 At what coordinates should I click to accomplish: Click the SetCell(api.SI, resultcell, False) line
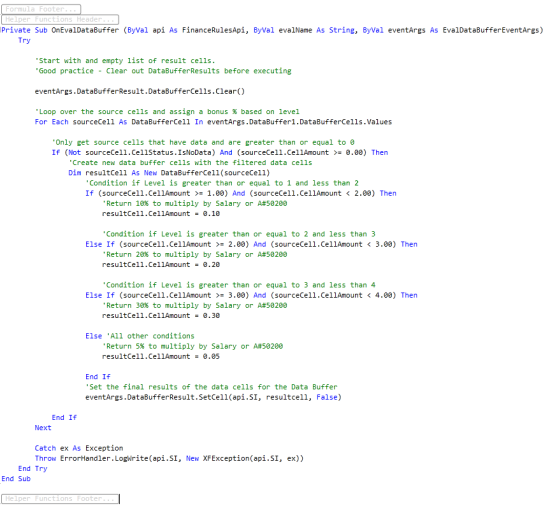click(x=213, y=397)
